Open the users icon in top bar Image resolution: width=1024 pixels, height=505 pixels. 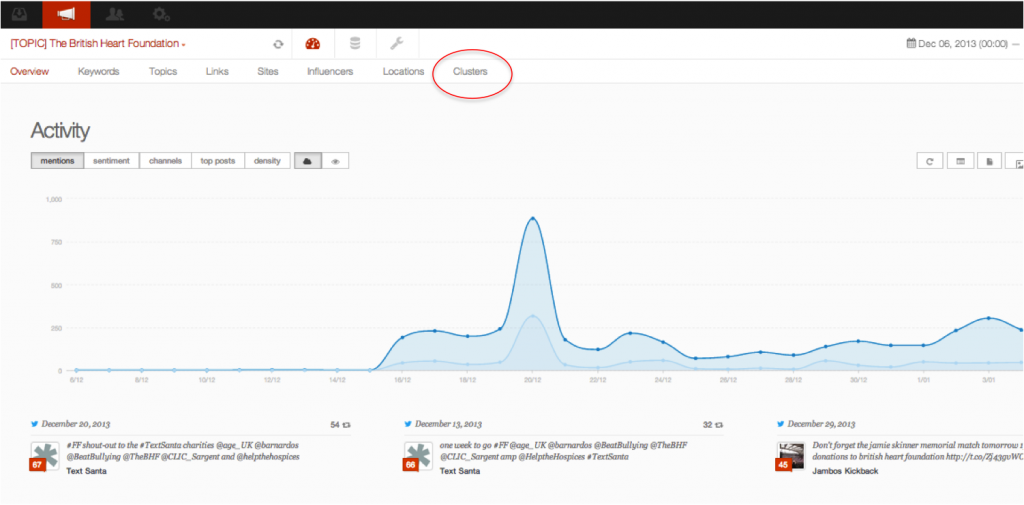pos(114,14)
